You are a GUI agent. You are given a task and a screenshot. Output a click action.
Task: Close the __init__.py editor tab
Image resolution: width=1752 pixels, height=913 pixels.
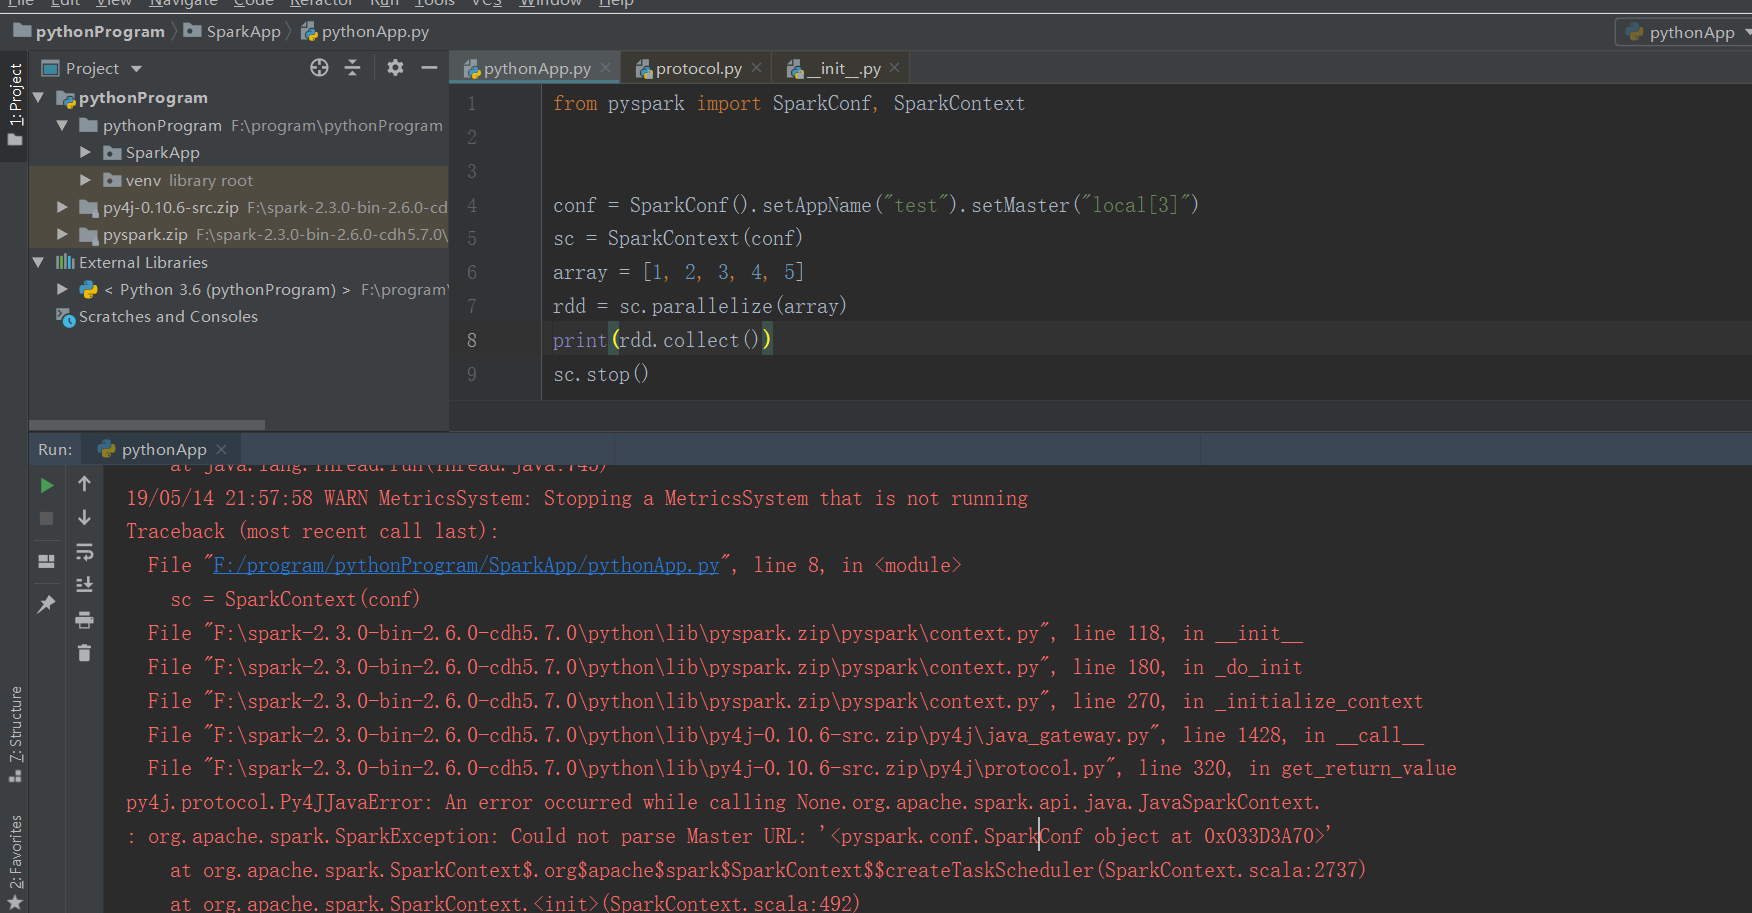tap(894, 68)
